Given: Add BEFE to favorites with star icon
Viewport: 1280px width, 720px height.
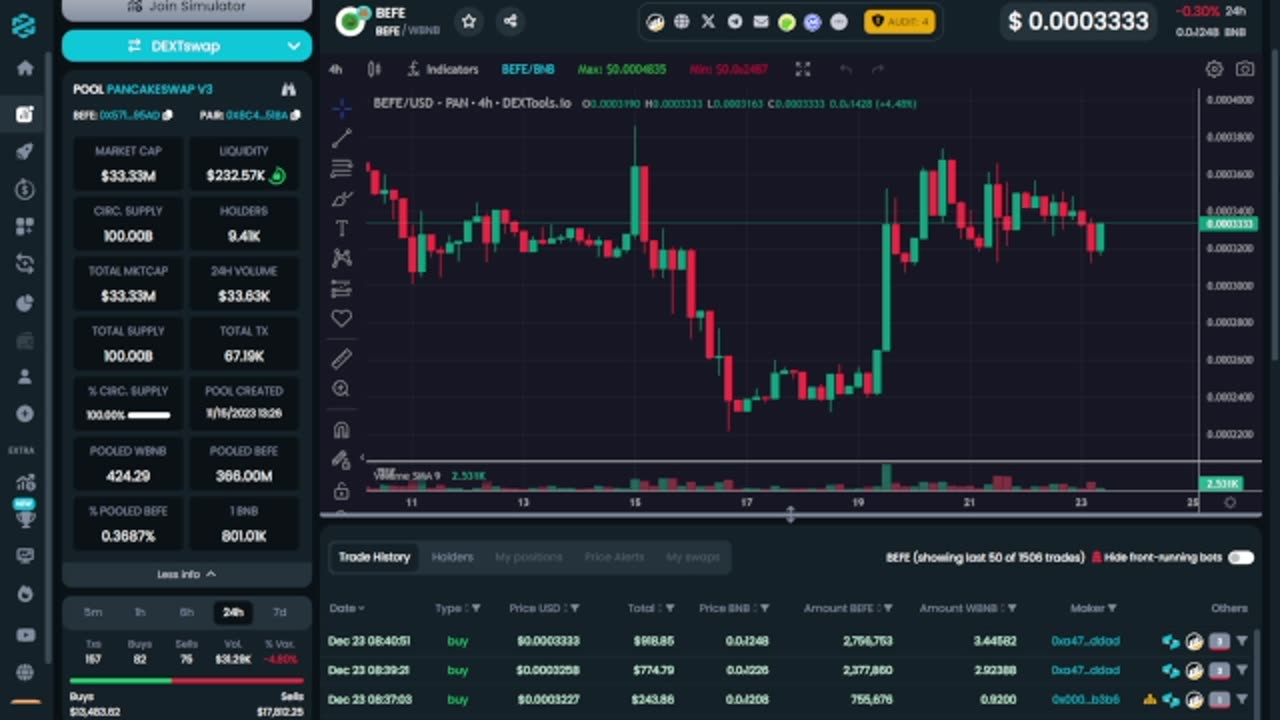Looking at the screenshot, I should [x=468, y=21].
